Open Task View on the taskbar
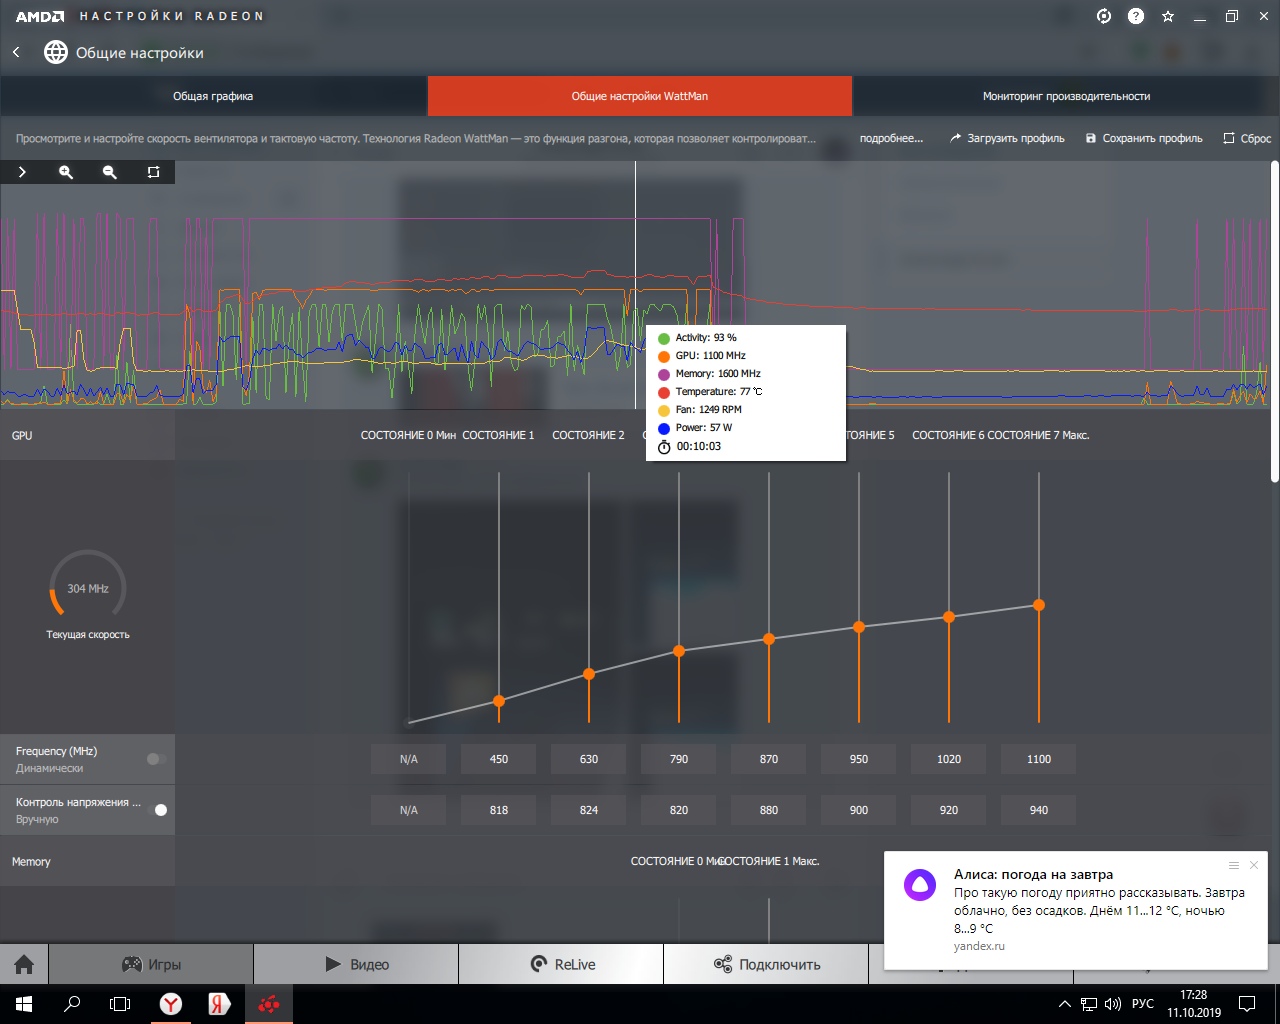 pyautogui.click(x=120, y=1004)
